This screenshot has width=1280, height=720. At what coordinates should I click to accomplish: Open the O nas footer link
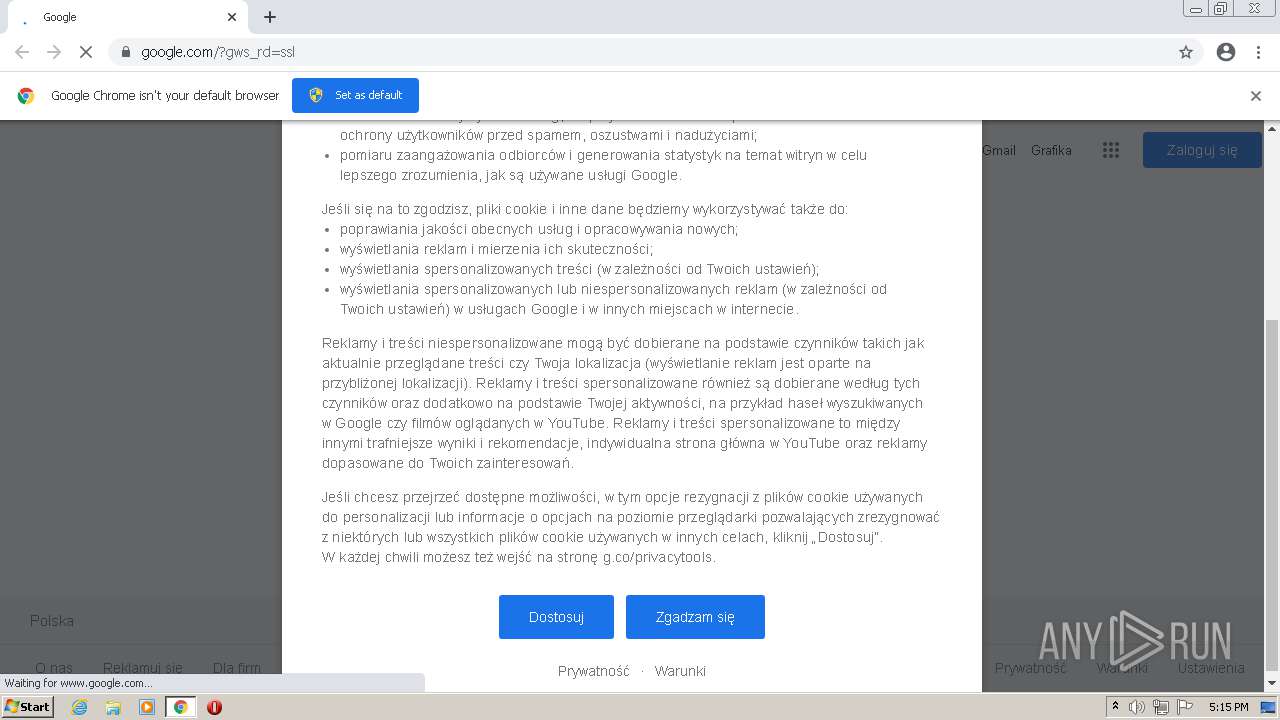coord(54,668)
